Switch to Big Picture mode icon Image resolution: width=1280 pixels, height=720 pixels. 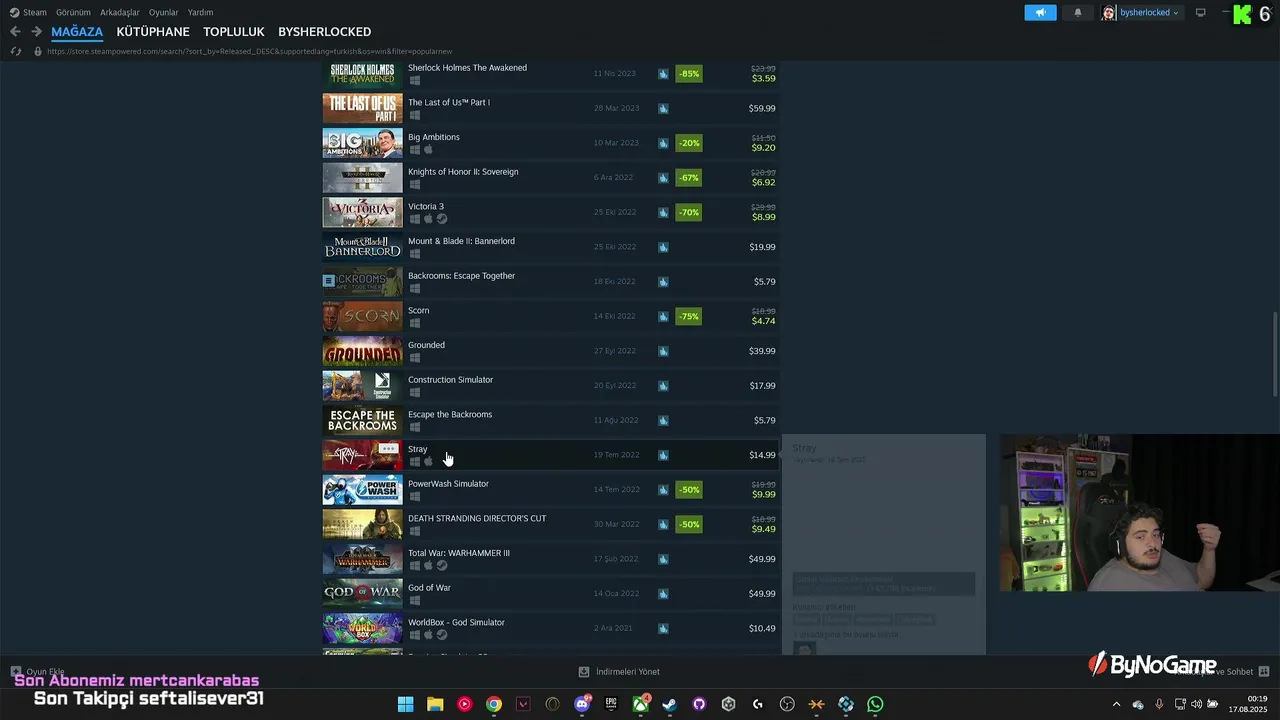tap(1201, 12)
